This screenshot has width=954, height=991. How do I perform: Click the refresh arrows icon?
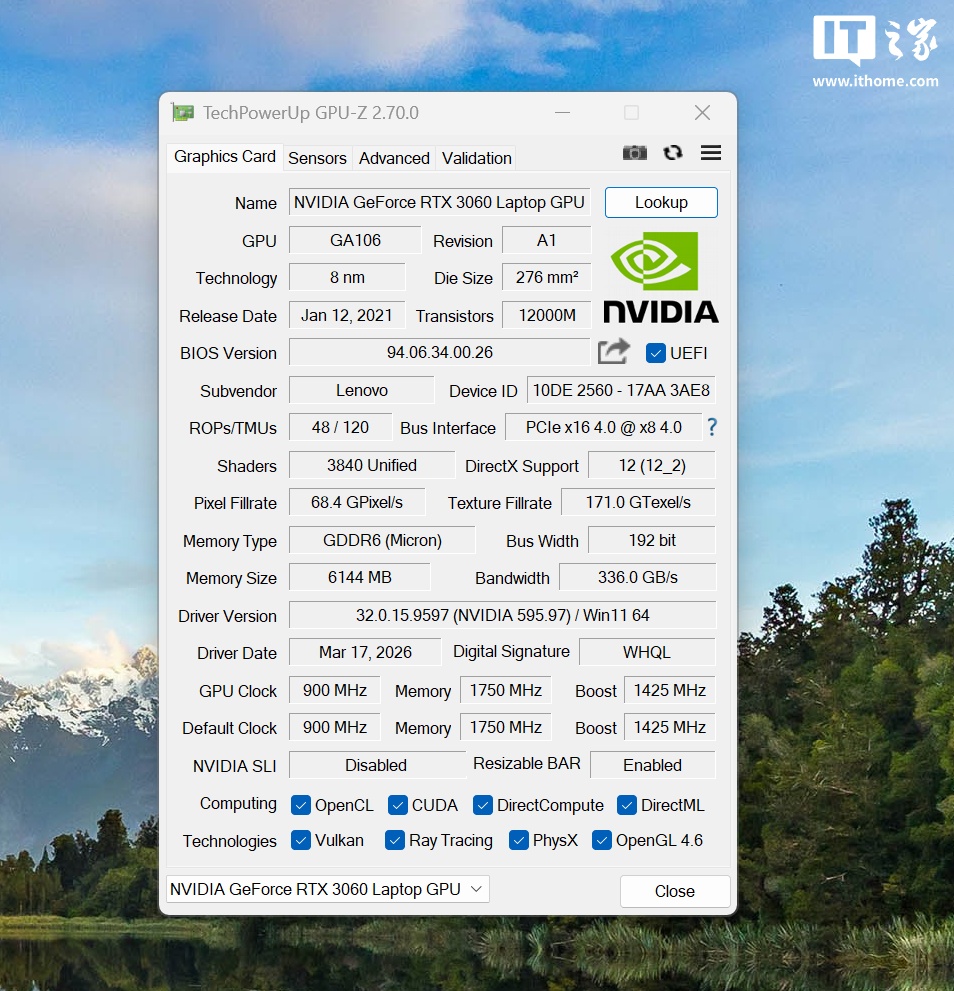tap(673, 153)
